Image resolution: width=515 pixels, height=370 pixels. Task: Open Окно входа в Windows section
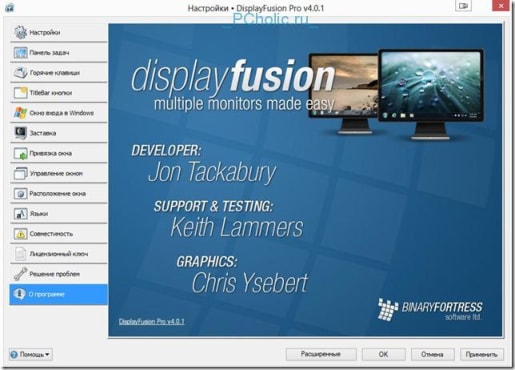click(62, 113)
